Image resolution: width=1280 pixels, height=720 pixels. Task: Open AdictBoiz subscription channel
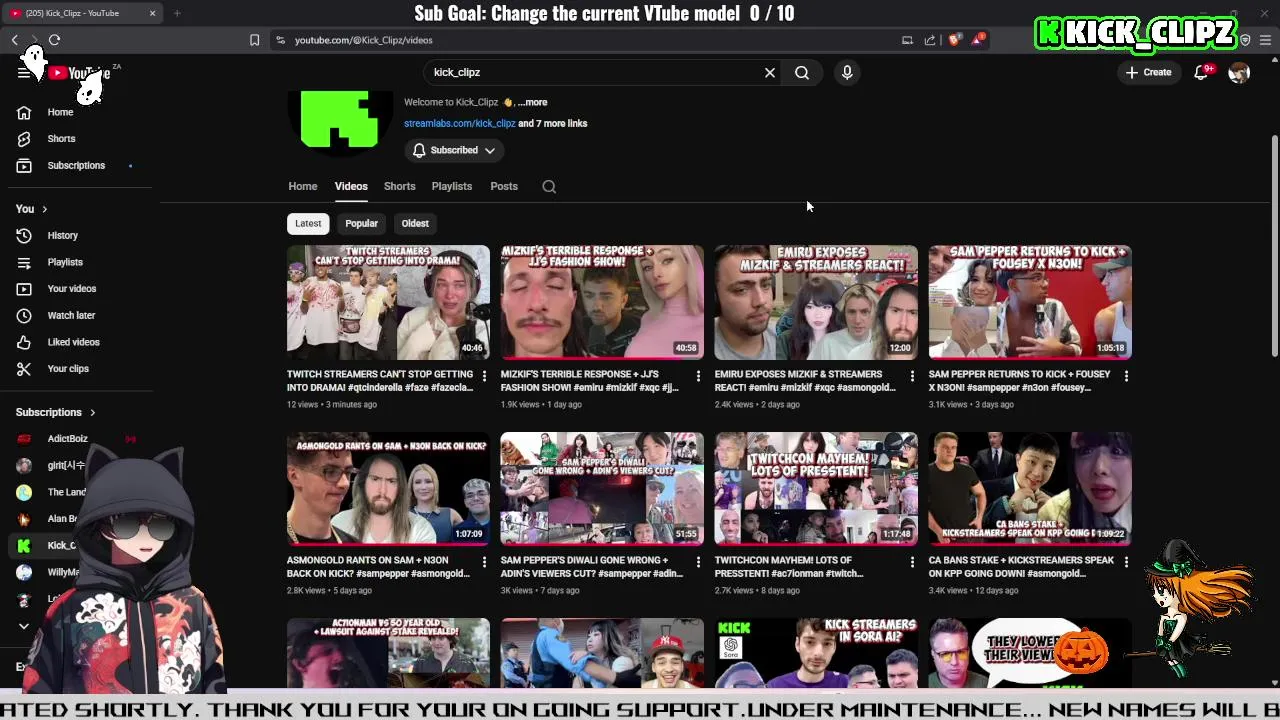[67, 439]
